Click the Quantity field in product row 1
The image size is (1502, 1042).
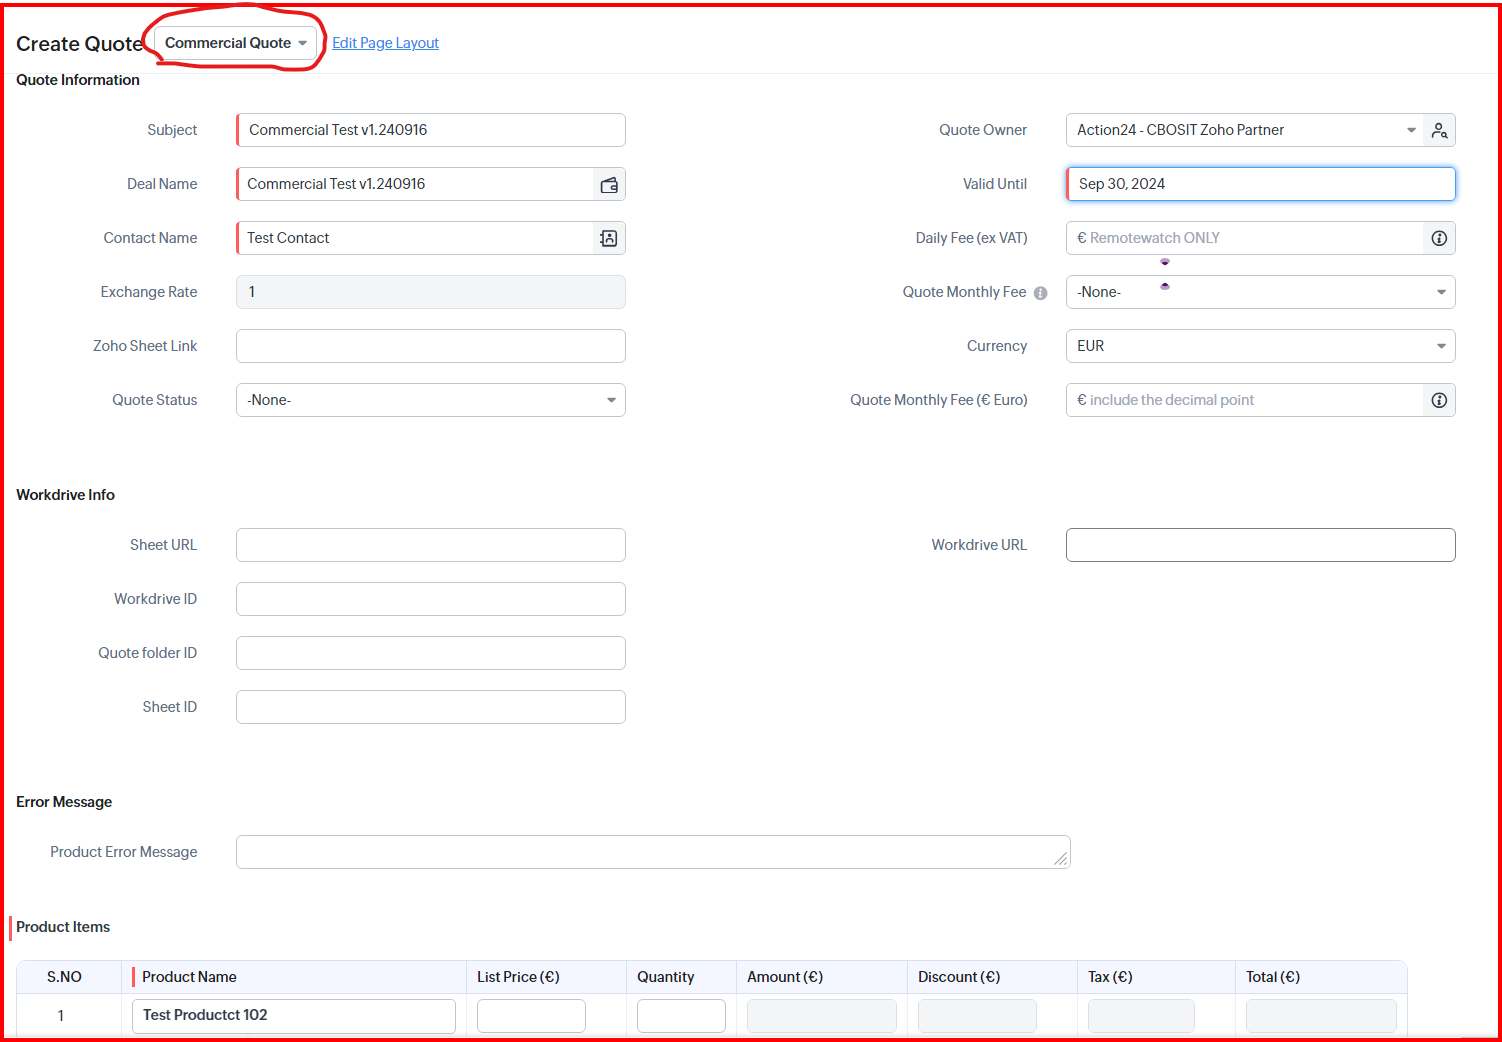(x=681, y=1015)
